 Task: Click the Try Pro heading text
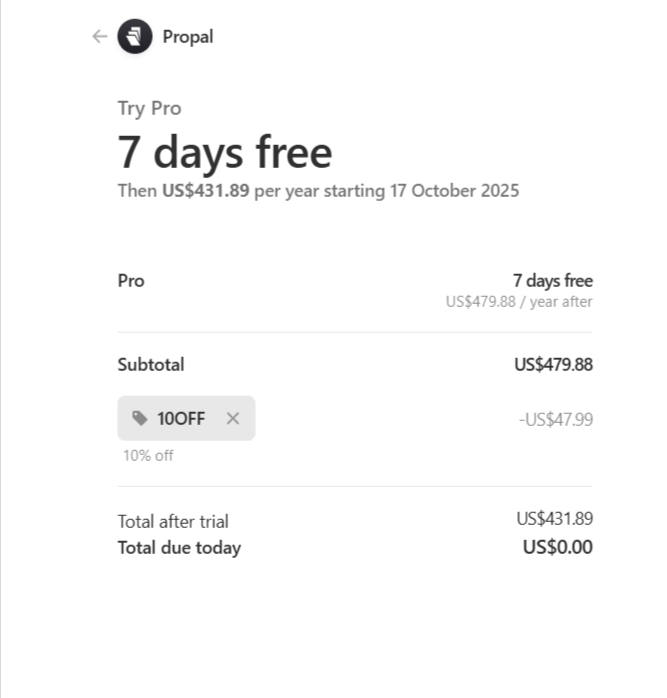150,109
